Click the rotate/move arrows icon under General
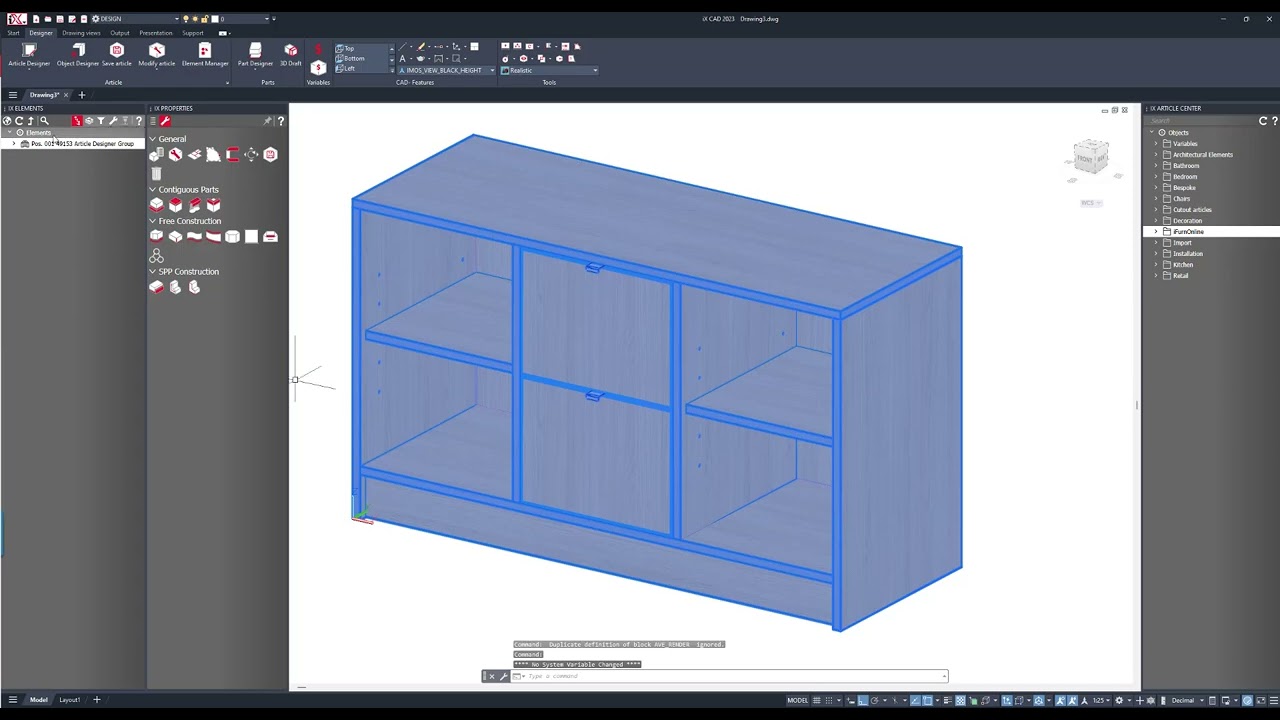 pos(251,154)
